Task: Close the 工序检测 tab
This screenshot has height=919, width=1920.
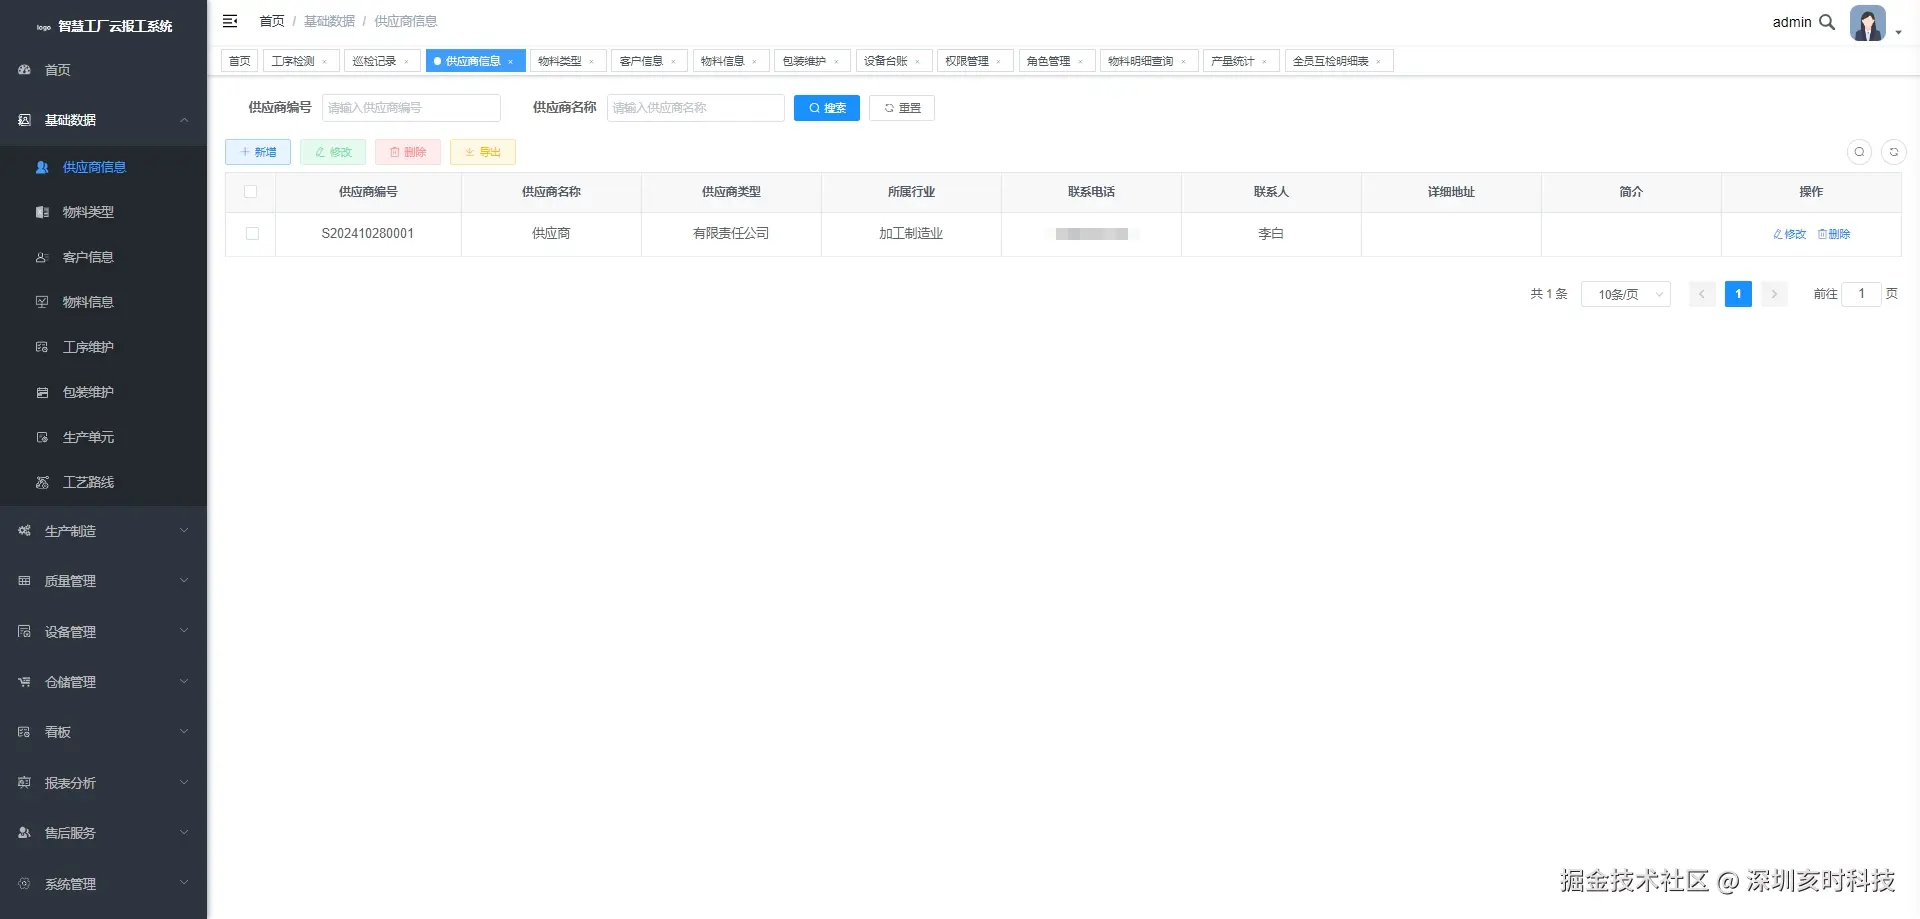Action: pos(325,62)
